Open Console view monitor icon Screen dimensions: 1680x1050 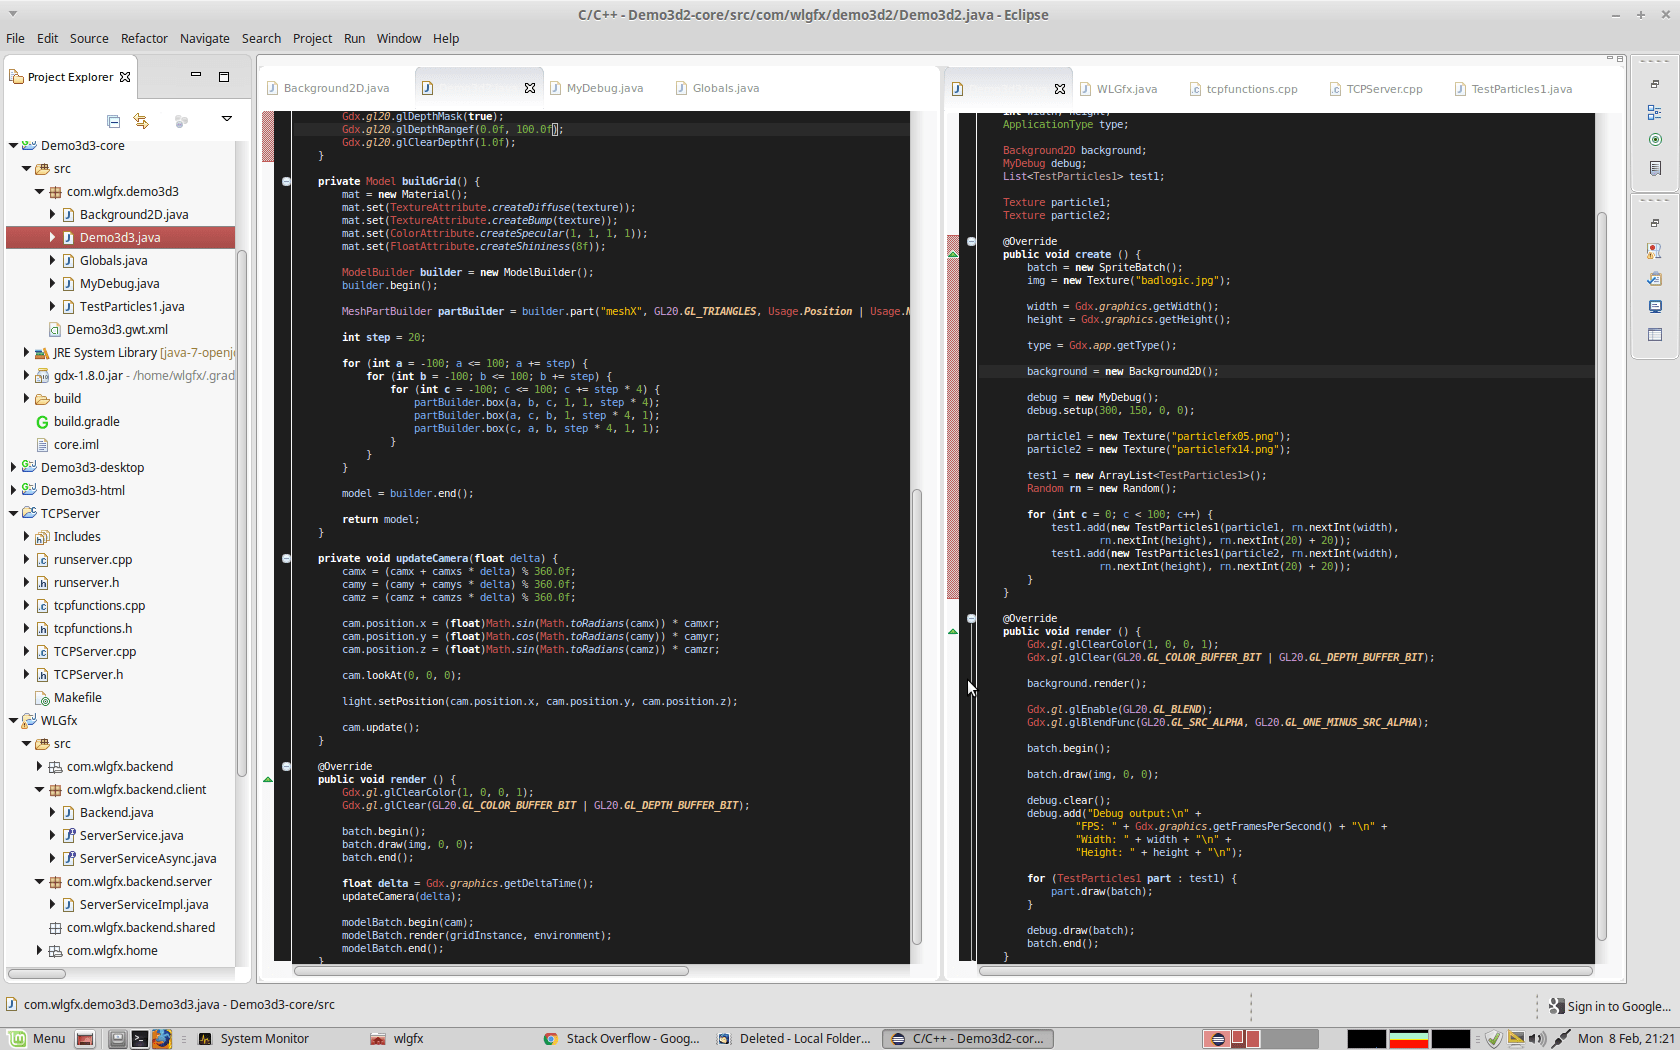[x=1655, y=307]
